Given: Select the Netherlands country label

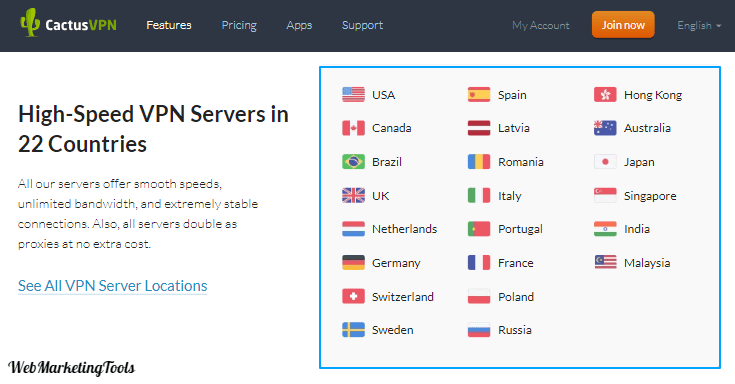Looking at the screenshot, I should pos(405,229).
